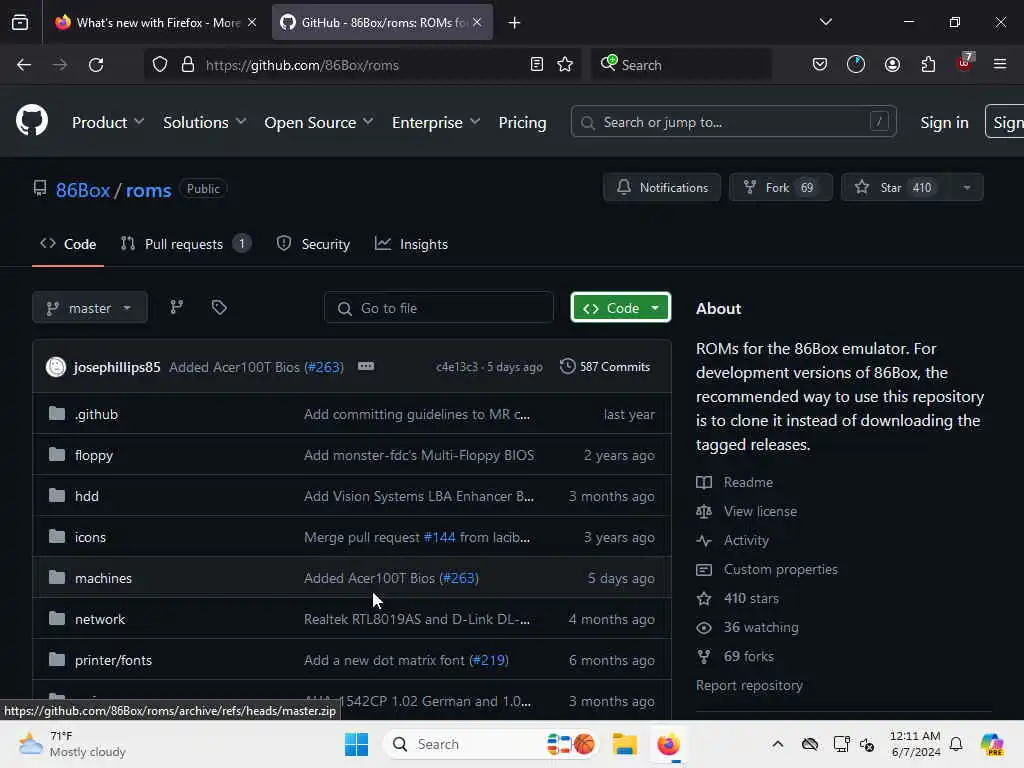Open the 86Box owner link
Image resolution: width=1024 pixels, height=768 pixels.
83,190
